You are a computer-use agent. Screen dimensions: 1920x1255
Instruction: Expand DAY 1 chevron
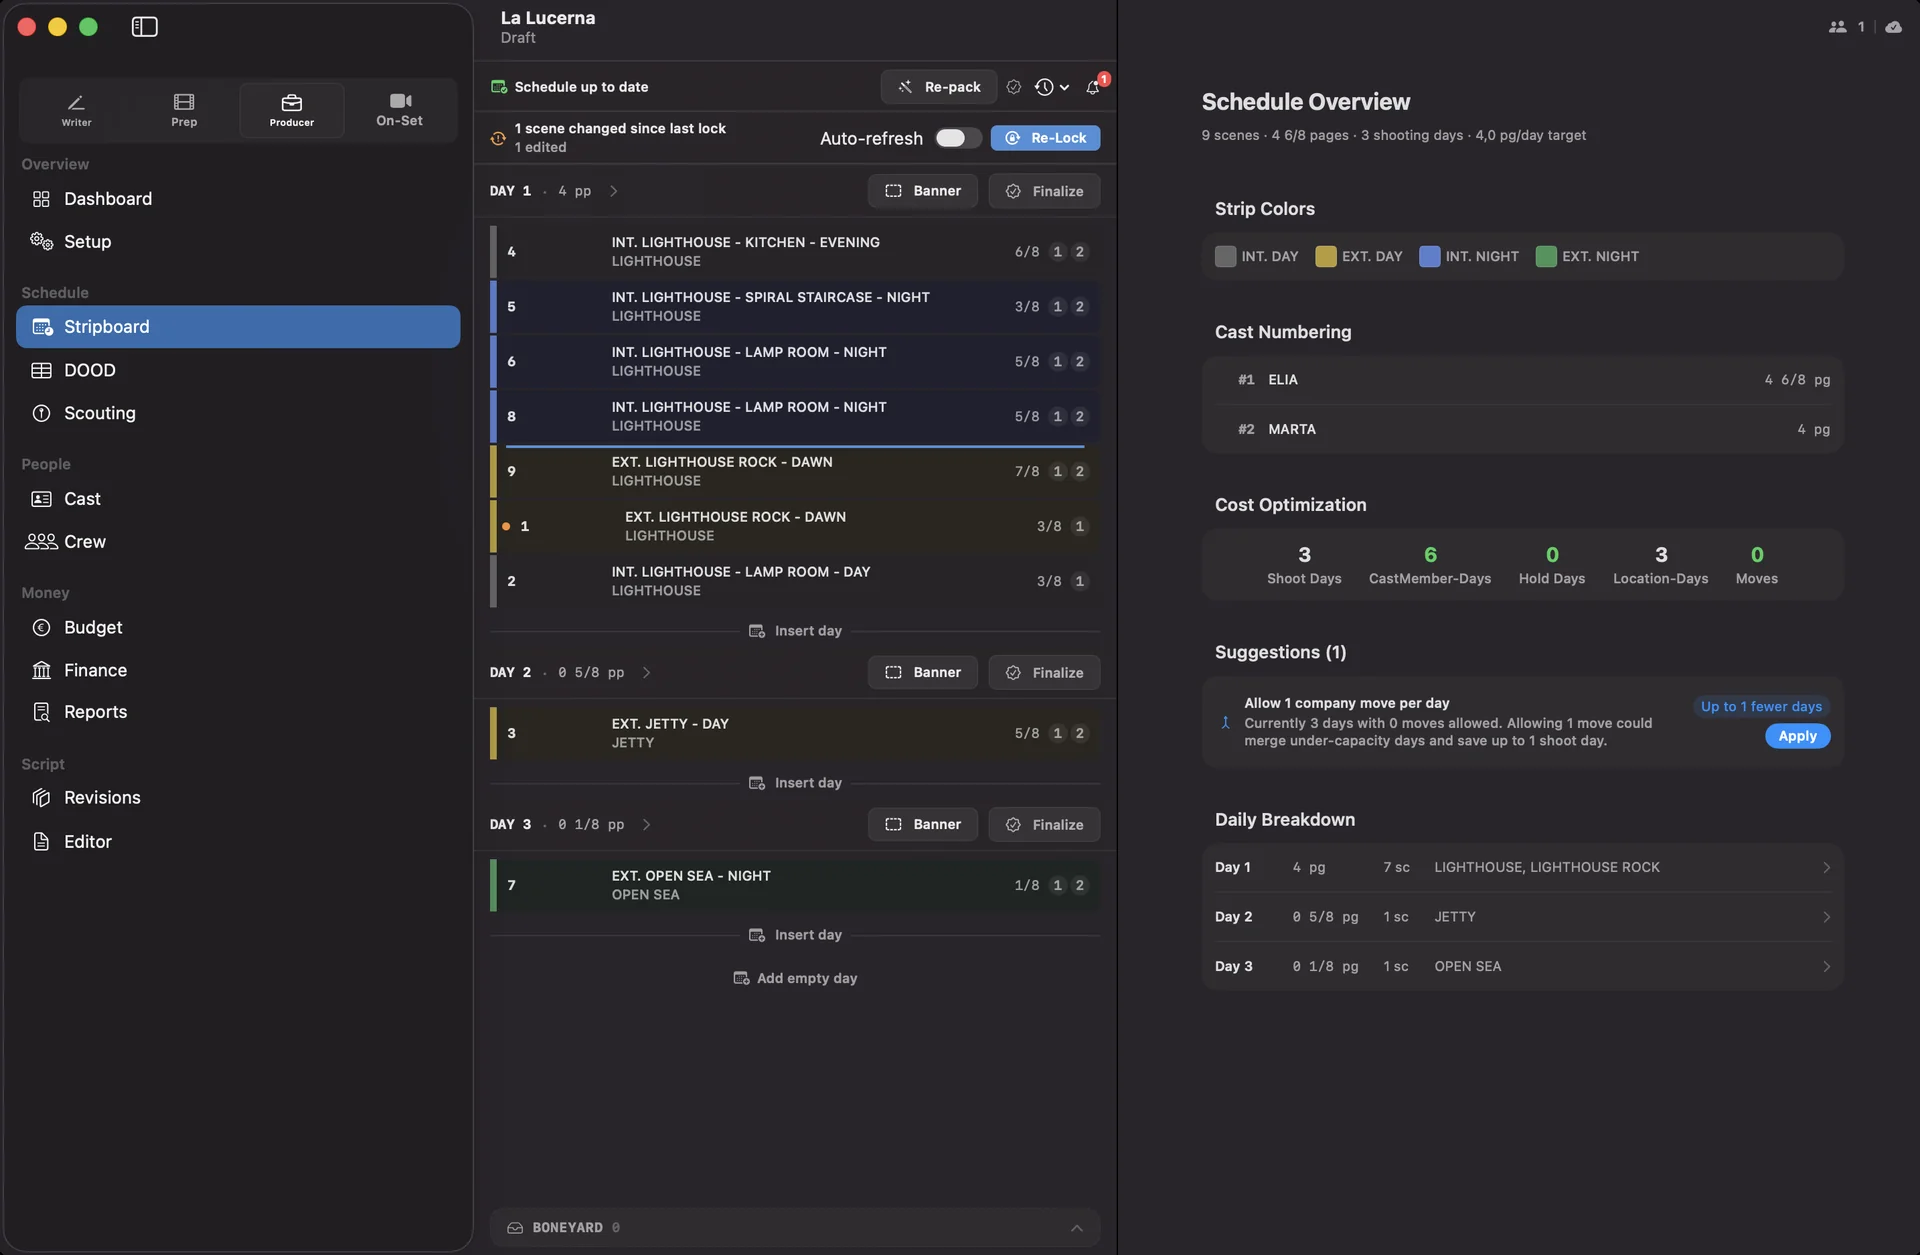pyautogui.click(x=614, y=191)
